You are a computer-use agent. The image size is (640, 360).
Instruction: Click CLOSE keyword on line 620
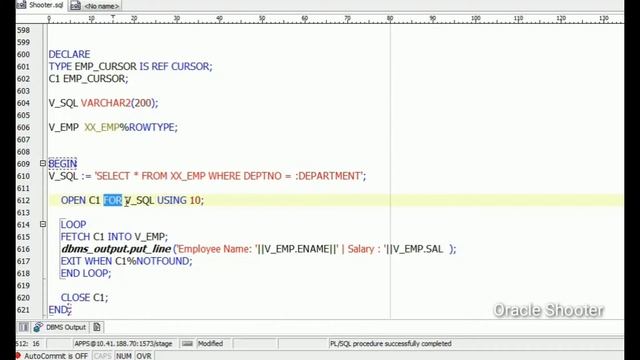tap(76, 298)
